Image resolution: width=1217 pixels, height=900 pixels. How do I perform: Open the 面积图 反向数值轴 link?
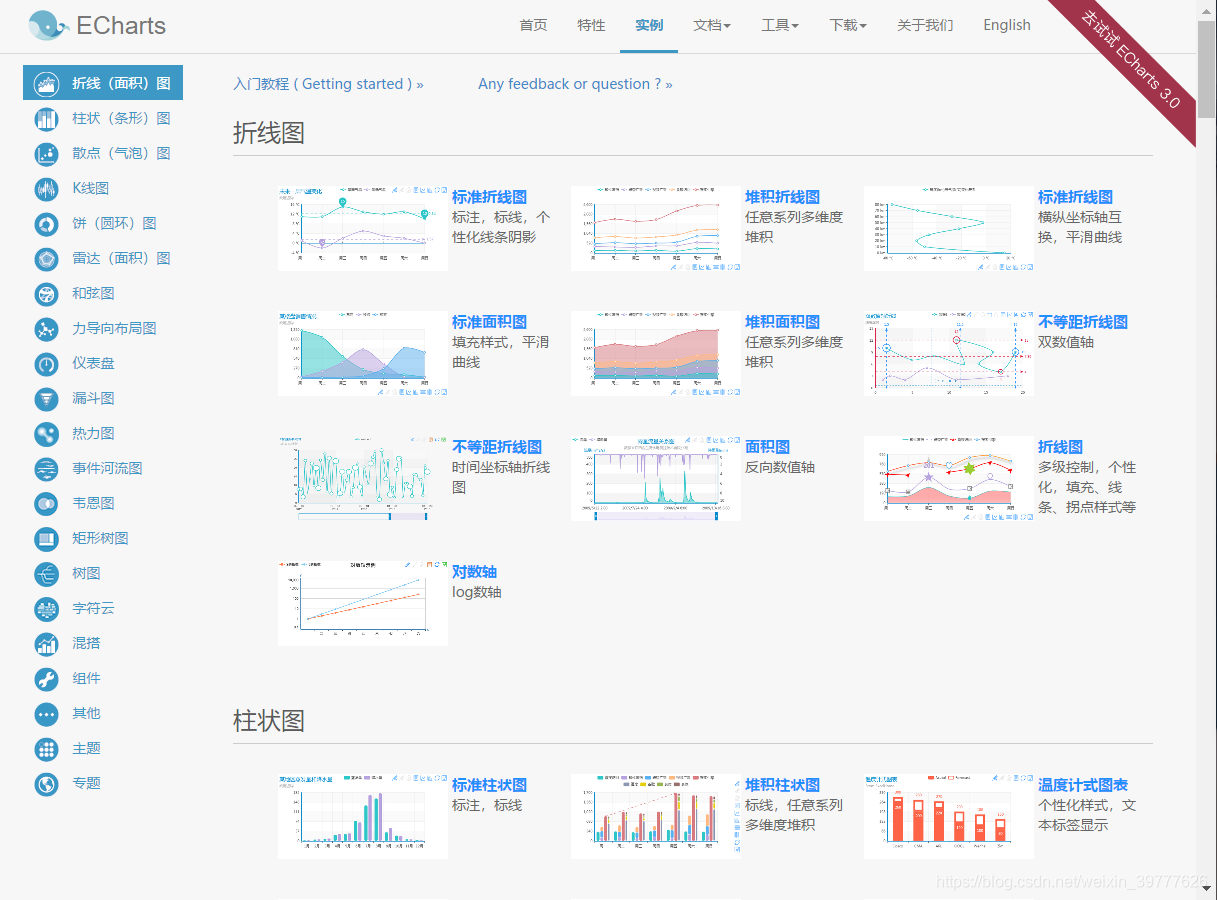pyautogui.click(x=767, y=447)
